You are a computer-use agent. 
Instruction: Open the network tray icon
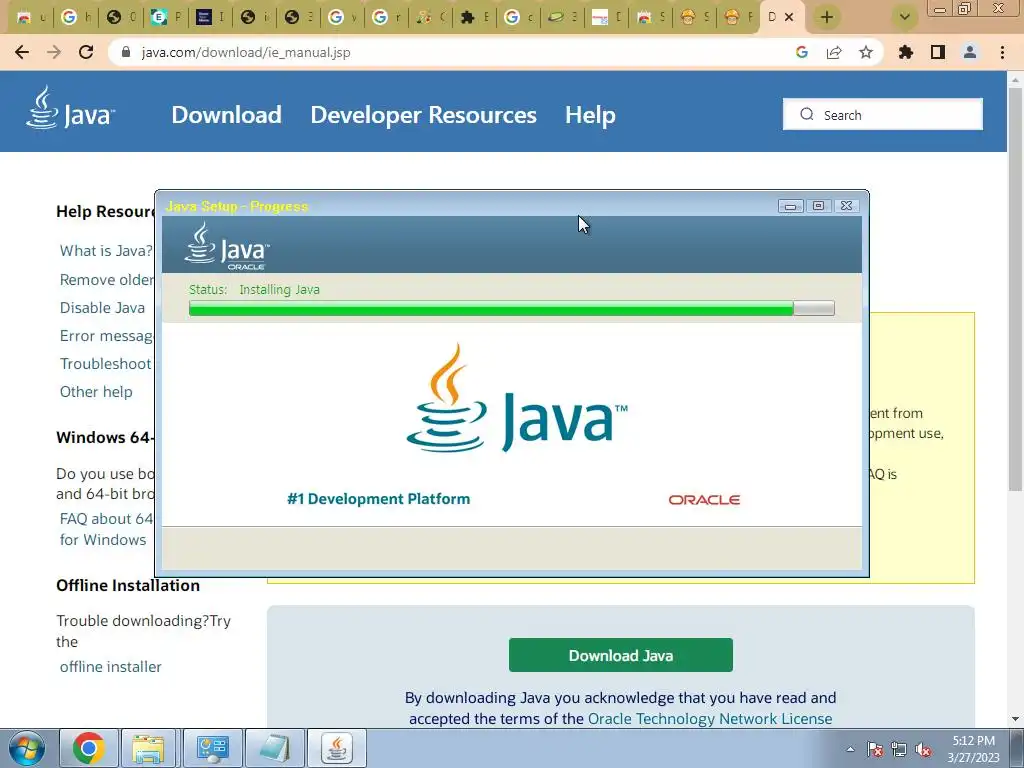(899, 749)
